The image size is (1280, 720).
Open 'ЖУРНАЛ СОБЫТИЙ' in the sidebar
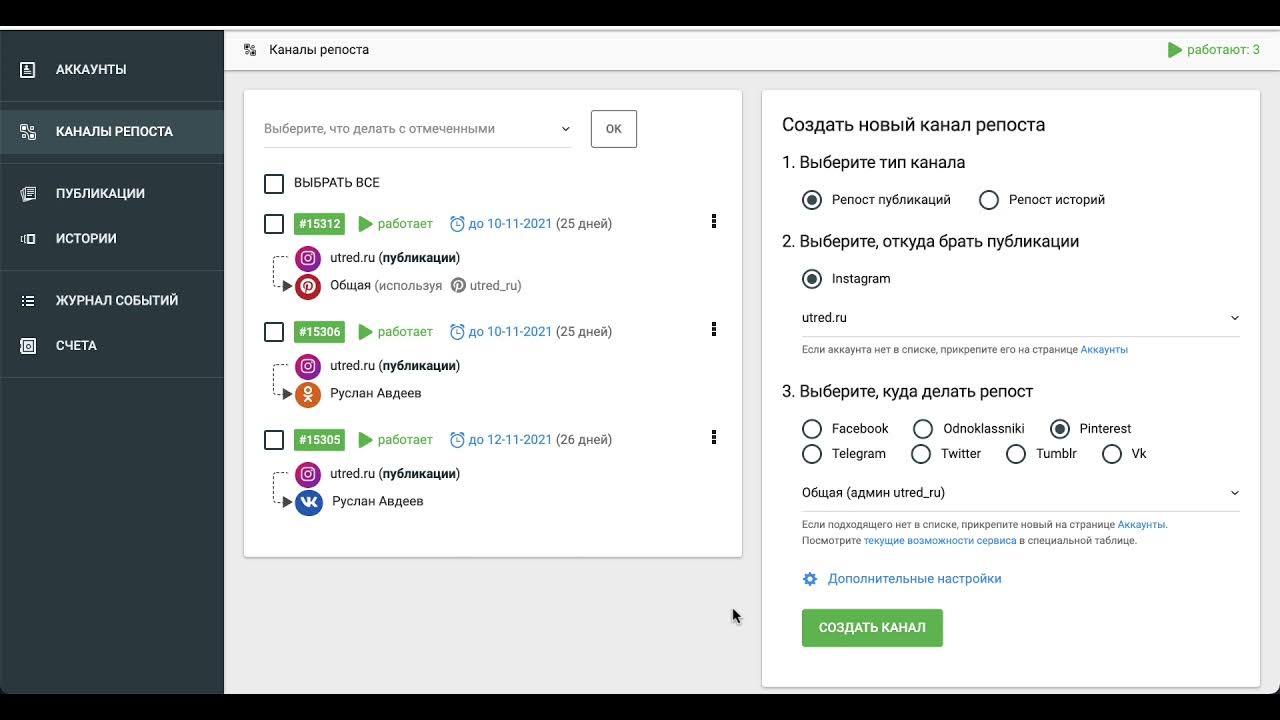coord(116,300)
